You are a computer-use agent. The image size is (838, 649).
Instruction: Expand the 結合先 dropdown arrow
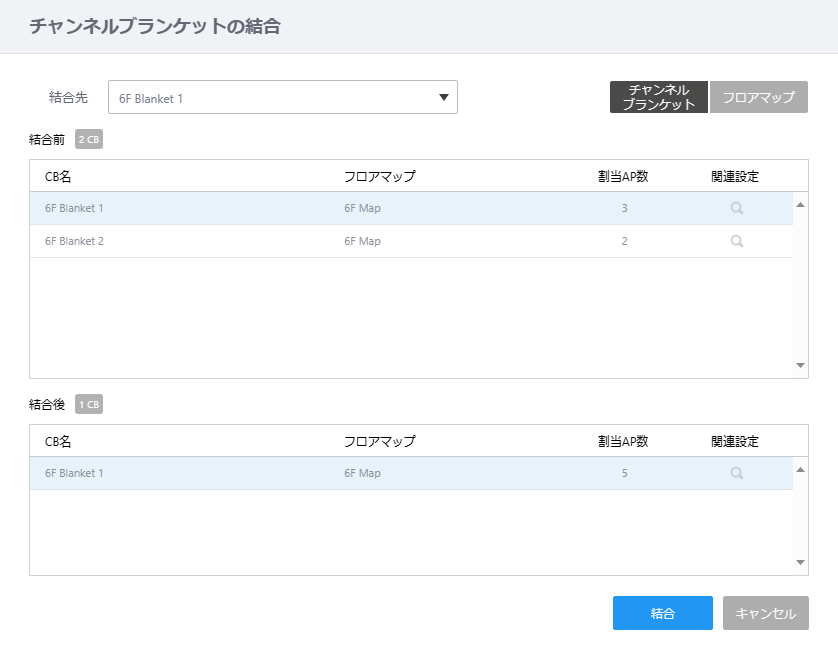(x=444, y=97)
